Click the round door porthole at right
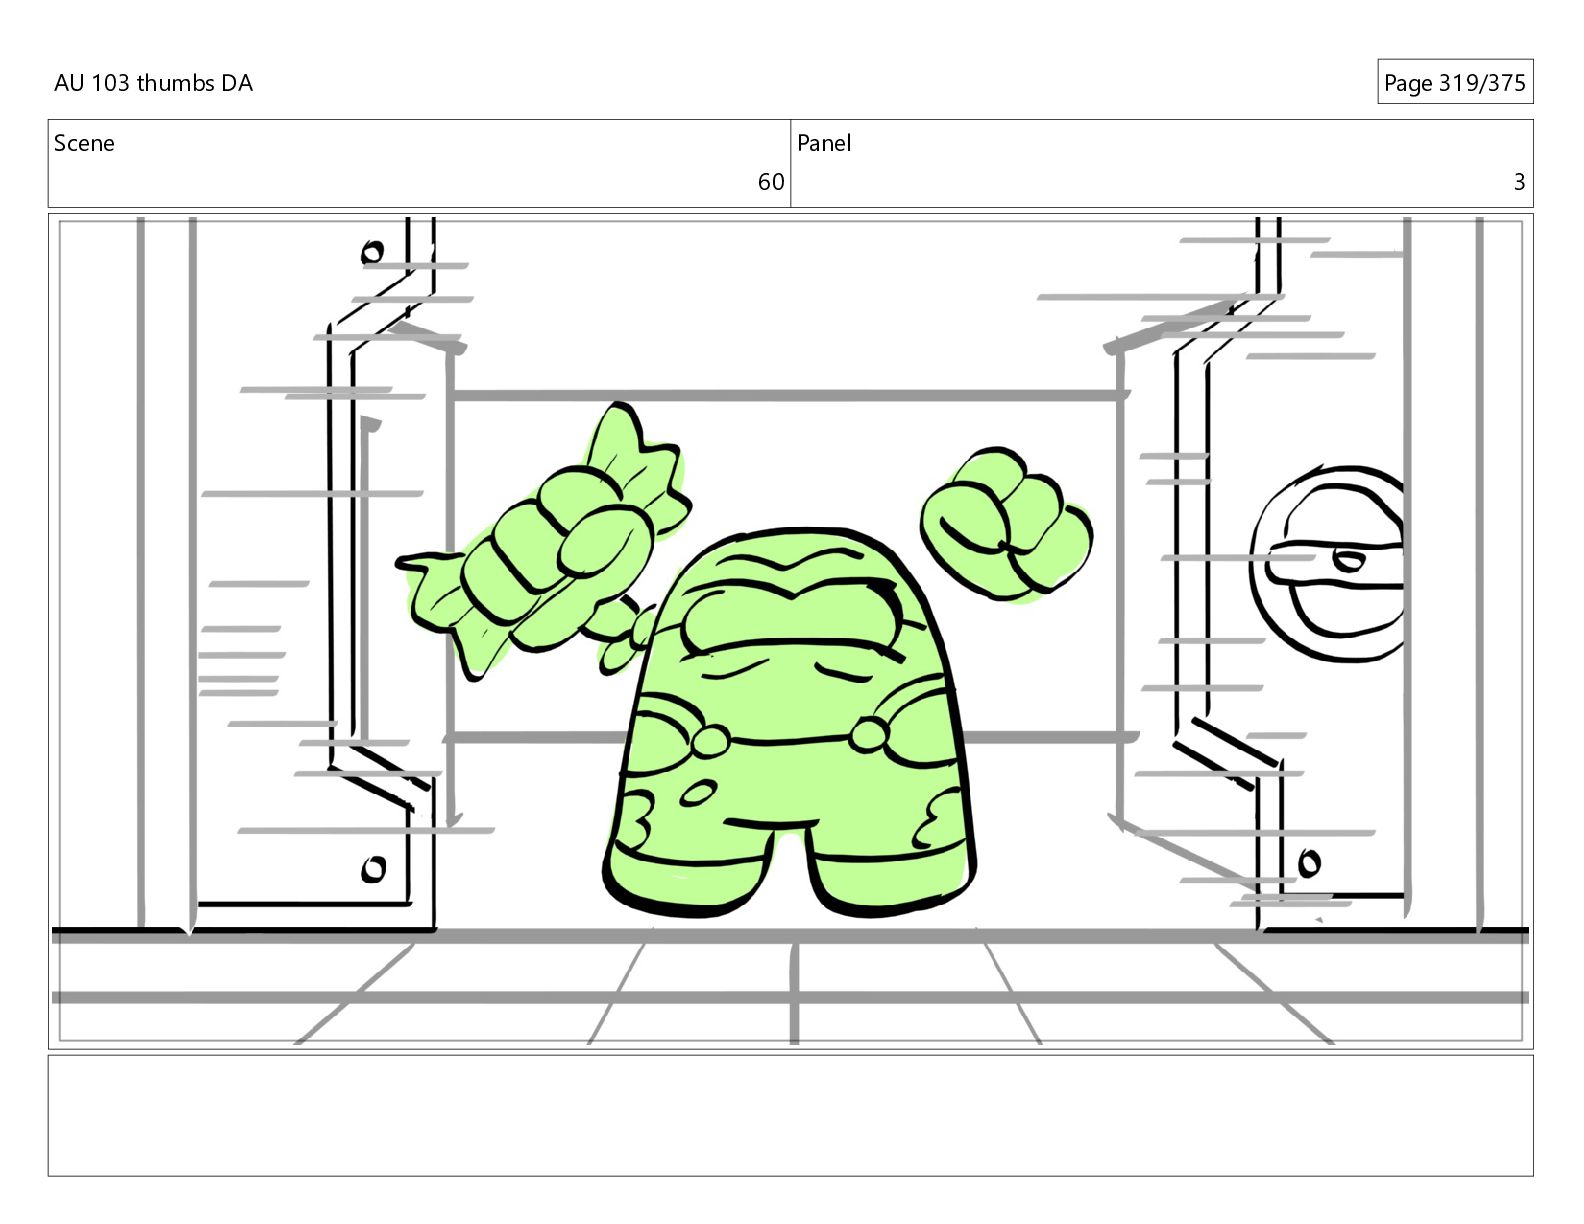 [x=1328, y=563]
